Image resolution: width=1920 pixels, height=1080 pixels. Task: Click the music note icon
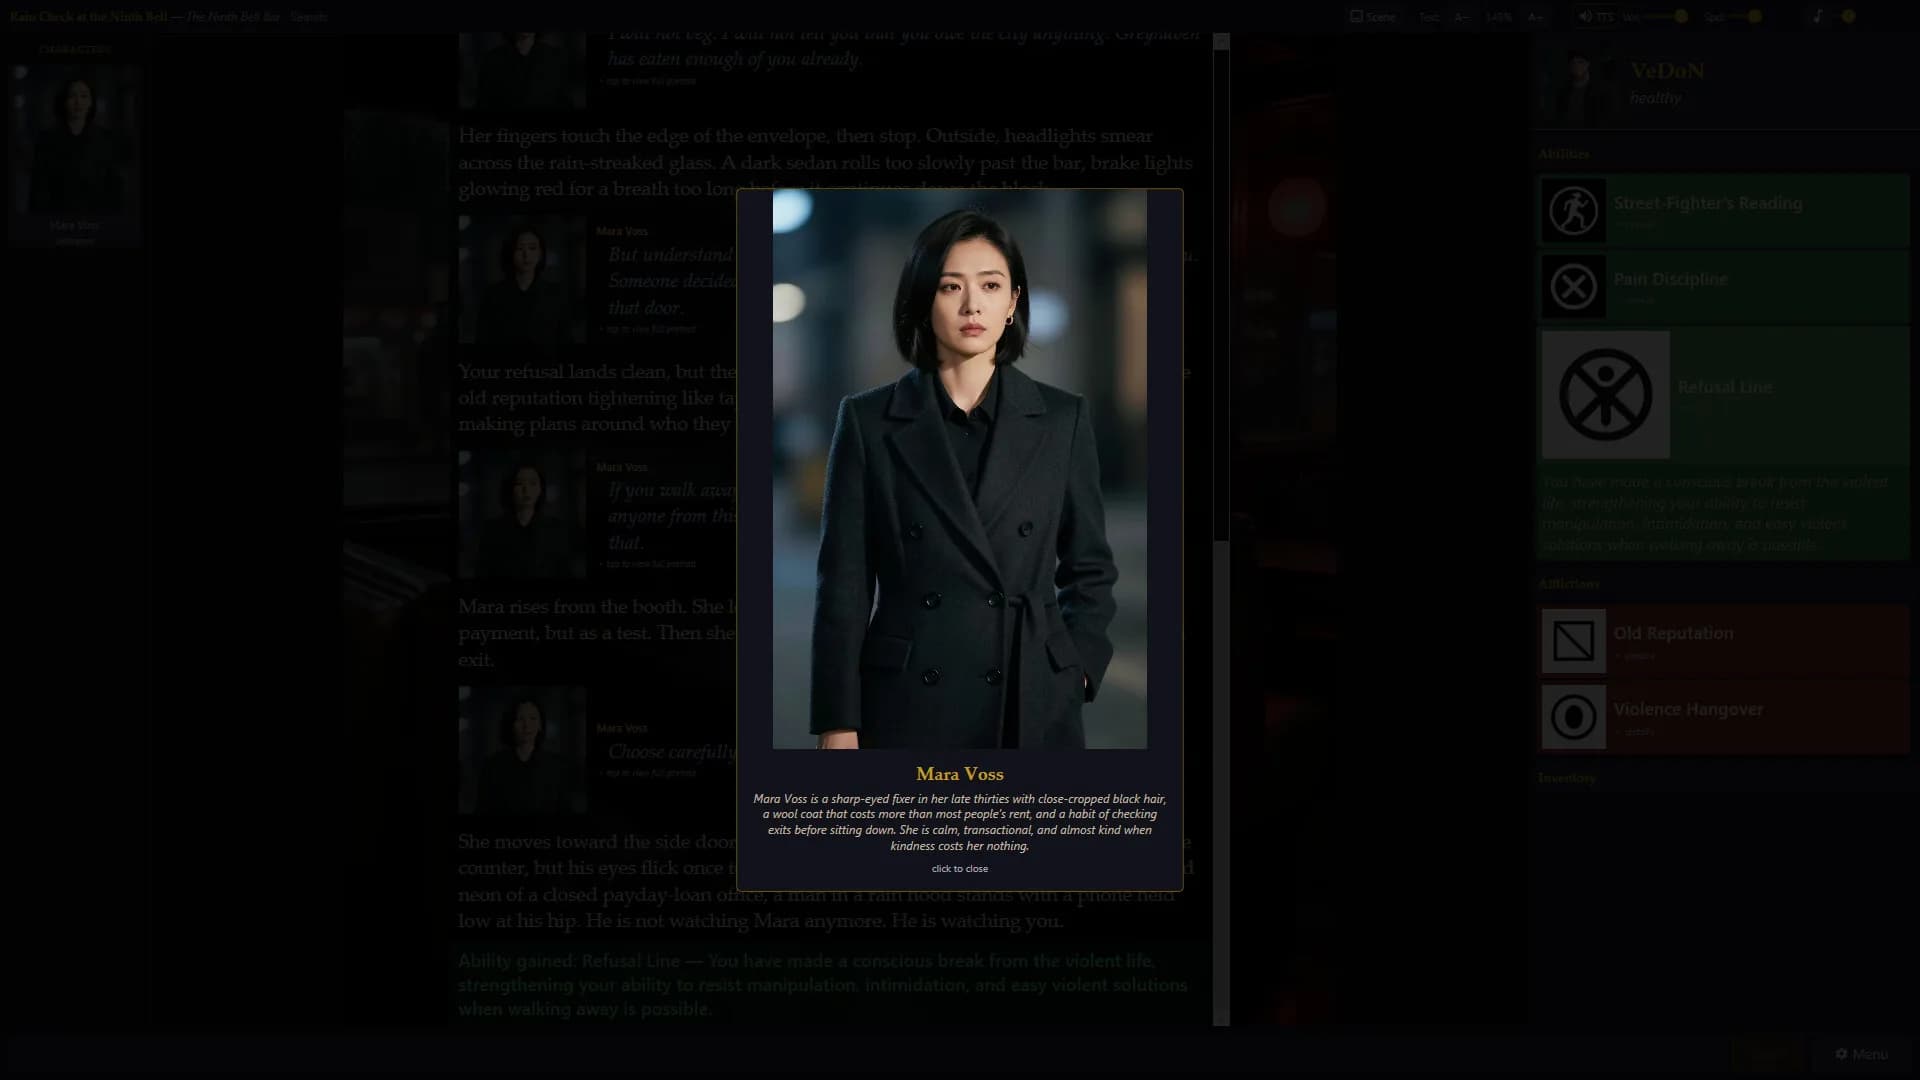click(1818, 16)
